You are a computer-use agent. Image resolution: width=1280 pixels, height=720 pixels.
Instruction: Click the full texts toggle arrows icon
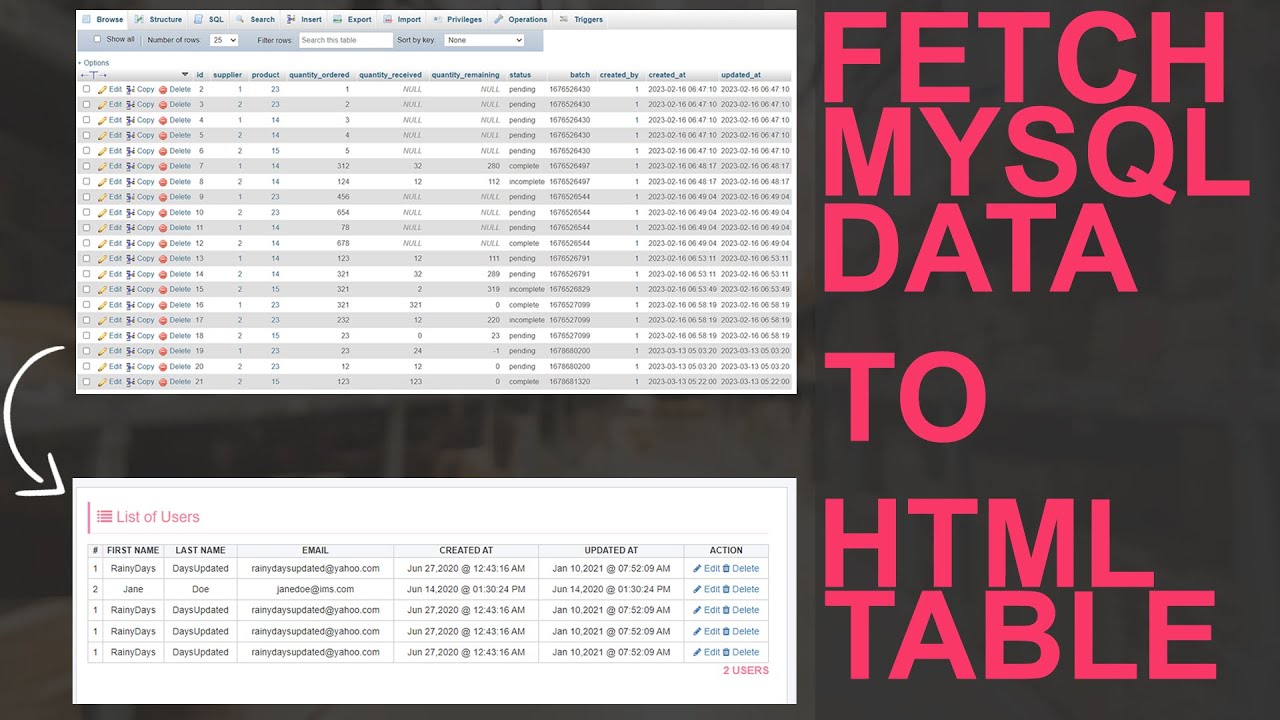(x=93, y=75)
